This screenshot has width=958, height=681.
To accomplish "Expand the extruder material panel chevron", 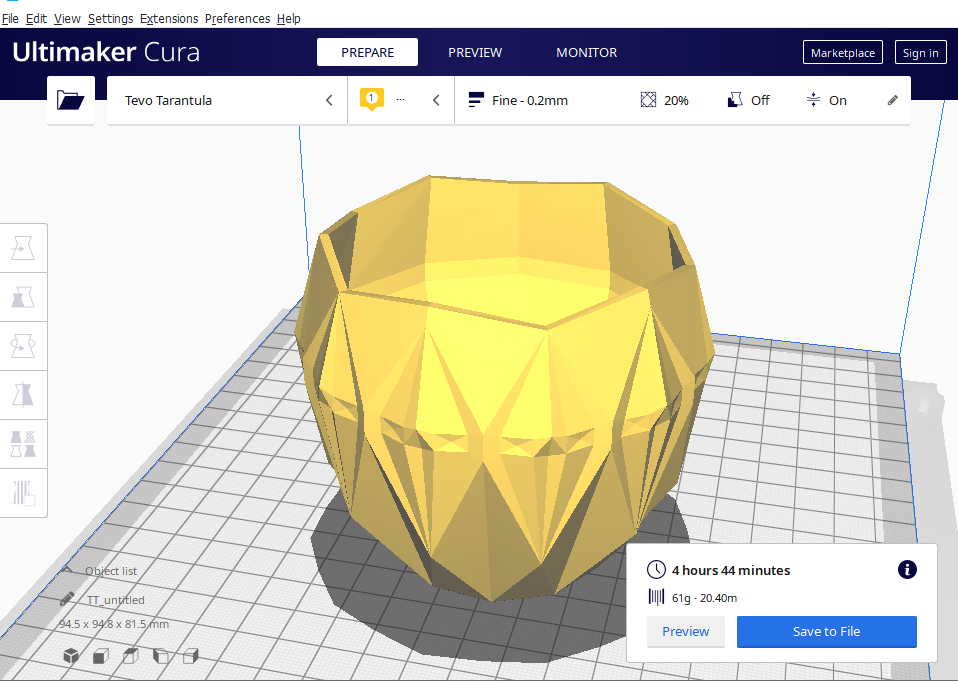I will tap(436, 100).
